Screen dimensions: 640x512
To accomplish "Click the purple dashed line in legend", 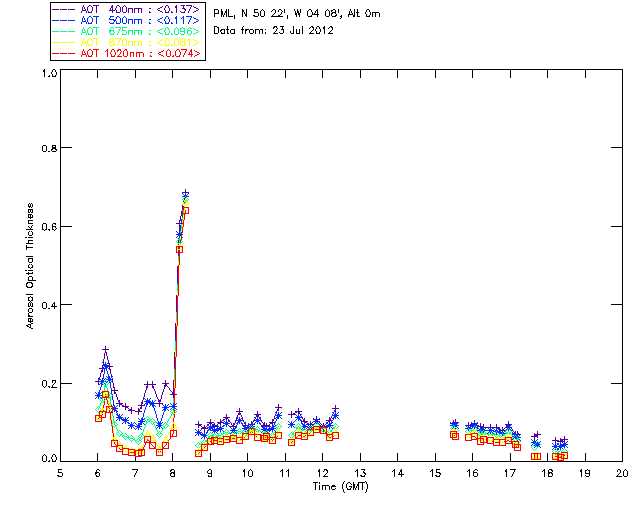I will (x=64, y=9).
